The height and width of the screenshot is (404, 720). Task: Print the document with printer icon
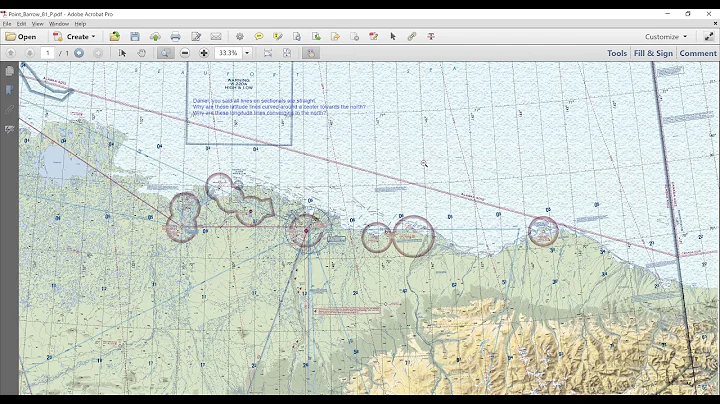(x=175, y=37)
